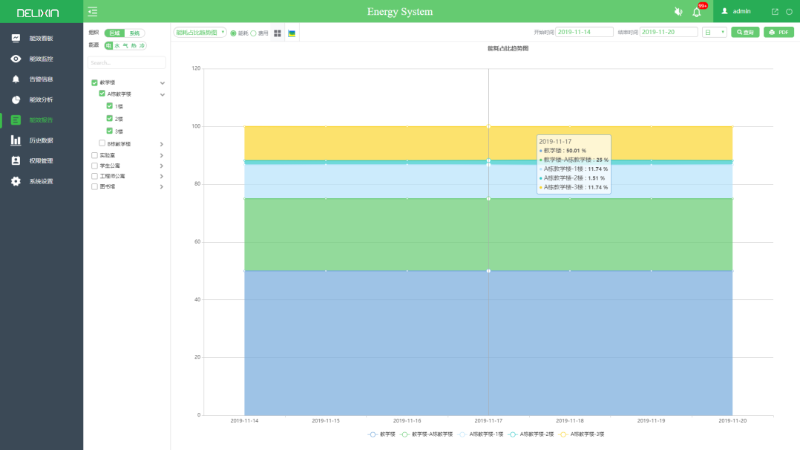The height and width of the screenshot is (450, 800).
Task: Open the bar-chart history data menu item
Action: pos(16,140)
